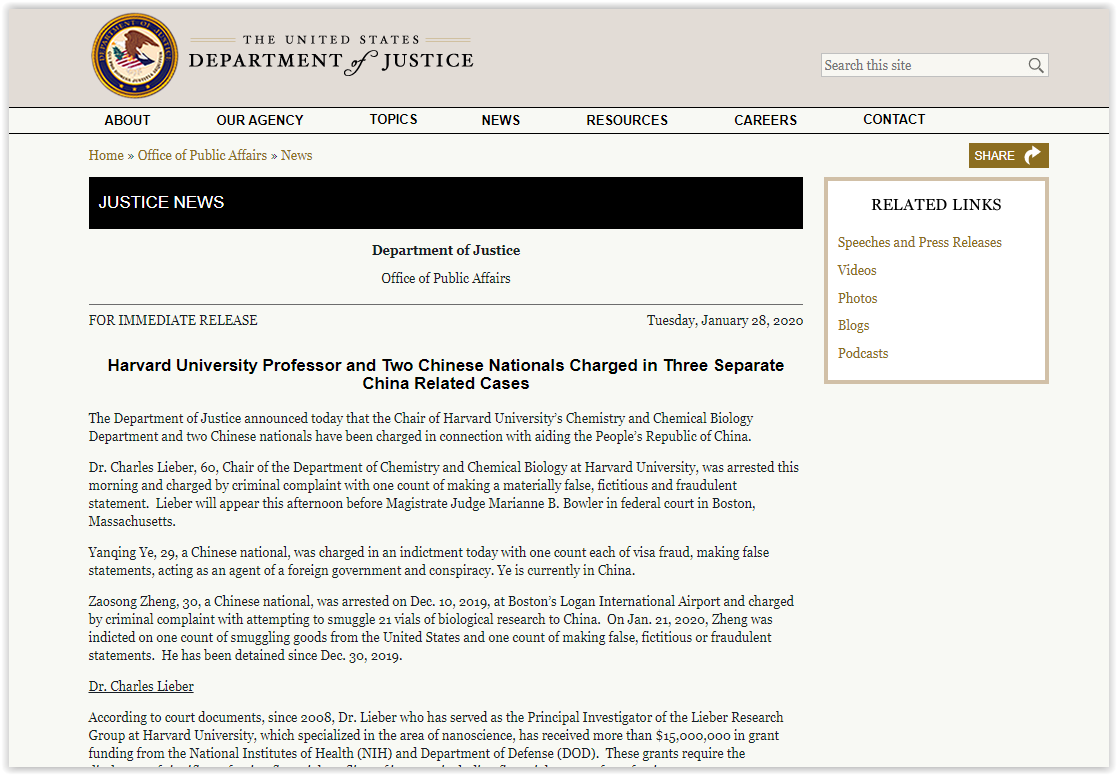Click the FOR IMMEDIATE RELEASE text
The height and width of the screenshot is (775, 1117).
[173, 321]
